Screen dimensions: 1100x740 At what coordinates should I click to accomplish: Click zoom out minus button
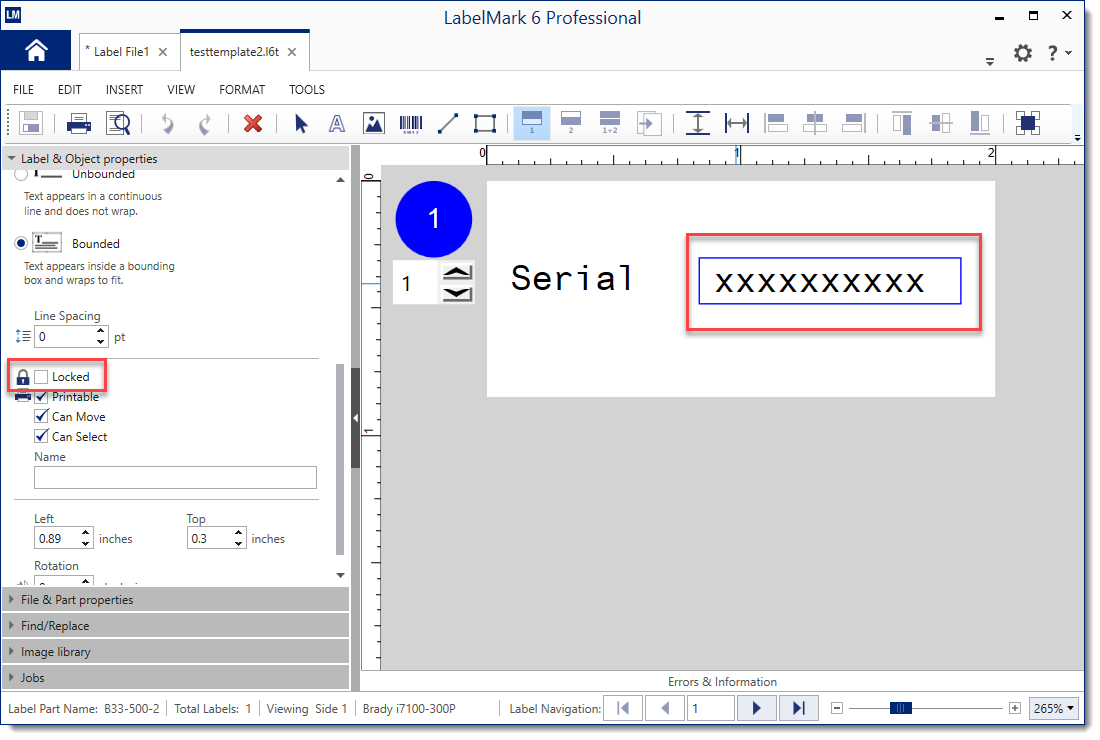(837, 708)
